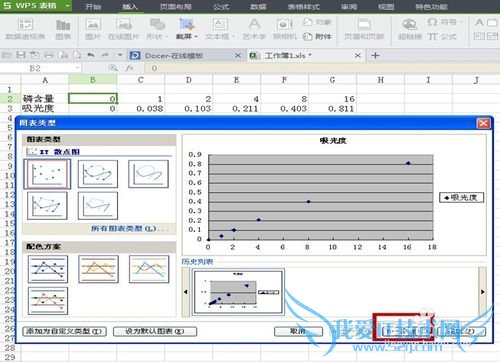Switch to the 视图 ribbon tab
The height and width of the screenshot is (362, 500).
pyautogui.click(x=386, y=7)
